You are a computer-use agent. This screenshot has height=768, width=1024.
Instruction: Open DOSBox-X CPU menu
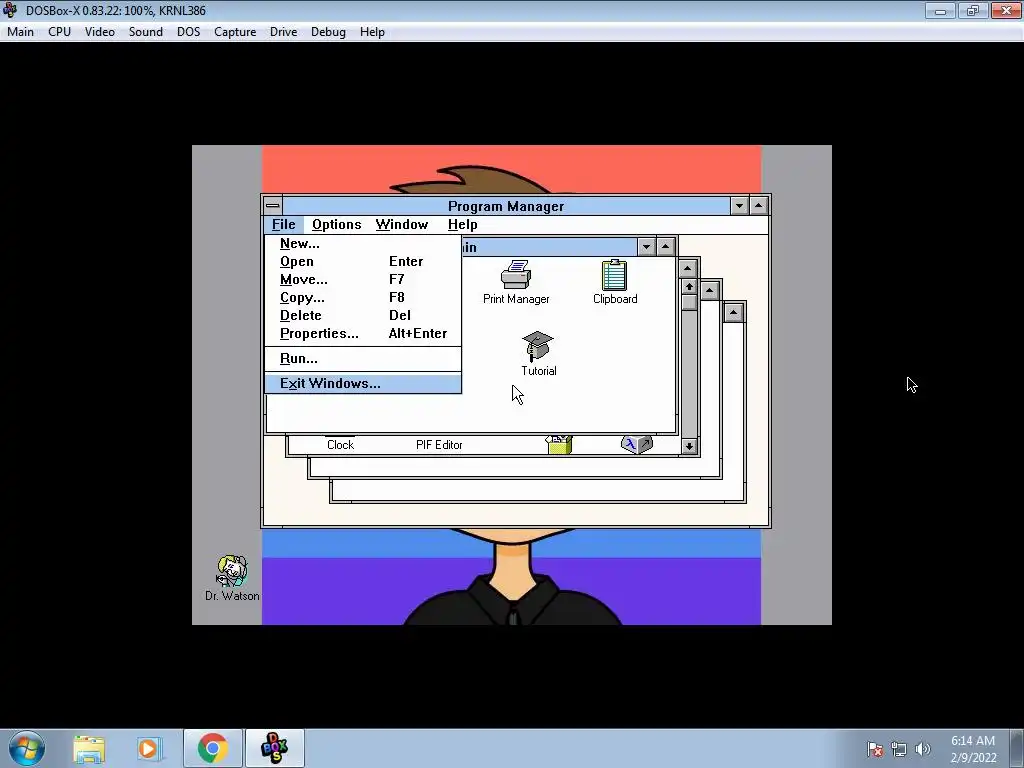(59, 32)
